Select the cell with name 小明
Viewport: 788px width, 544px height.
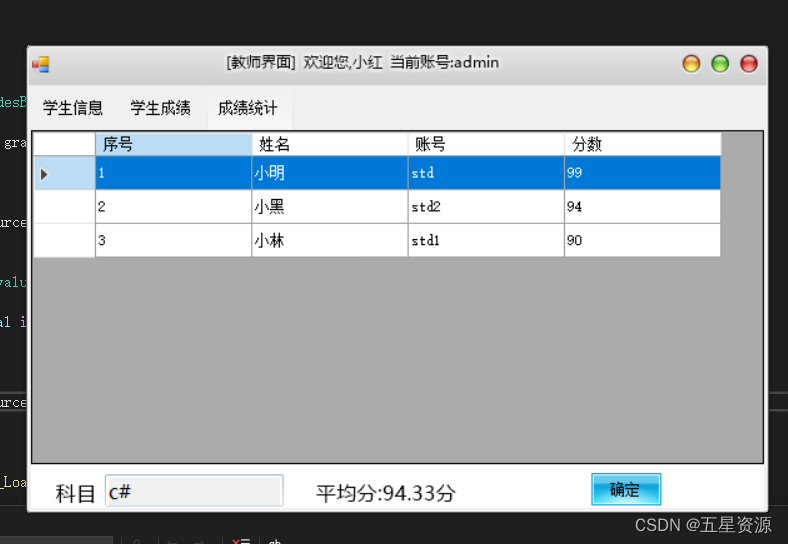pyautogui.click(x=330, y=173)
